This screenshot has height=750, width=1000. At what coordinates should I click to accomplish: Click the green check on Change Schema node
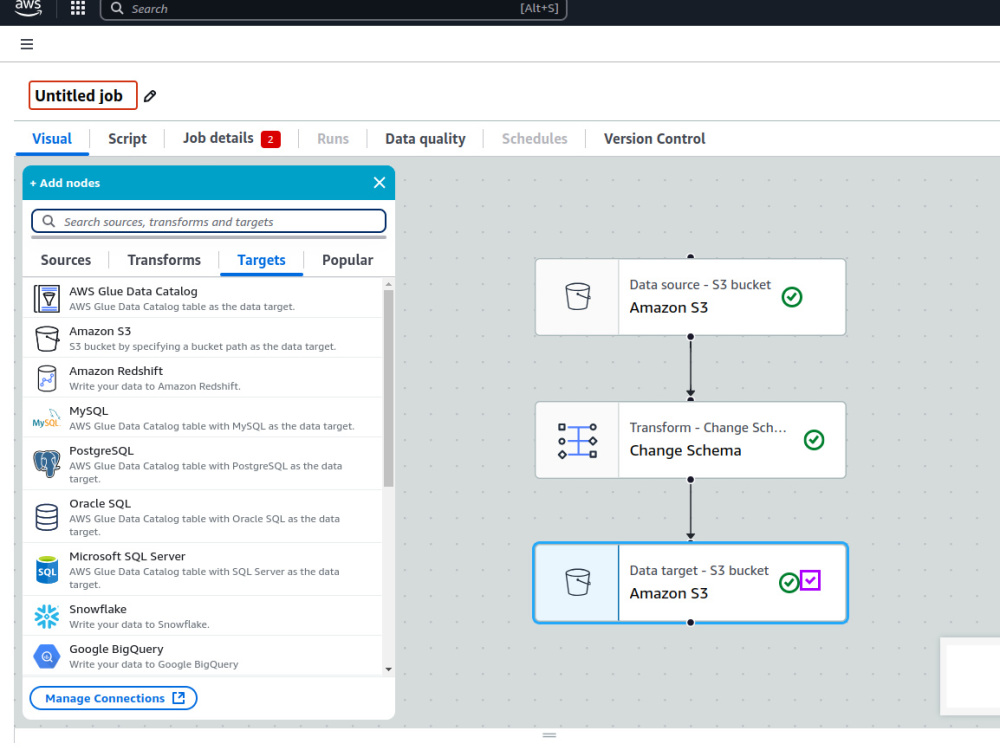tap(814, 440)
